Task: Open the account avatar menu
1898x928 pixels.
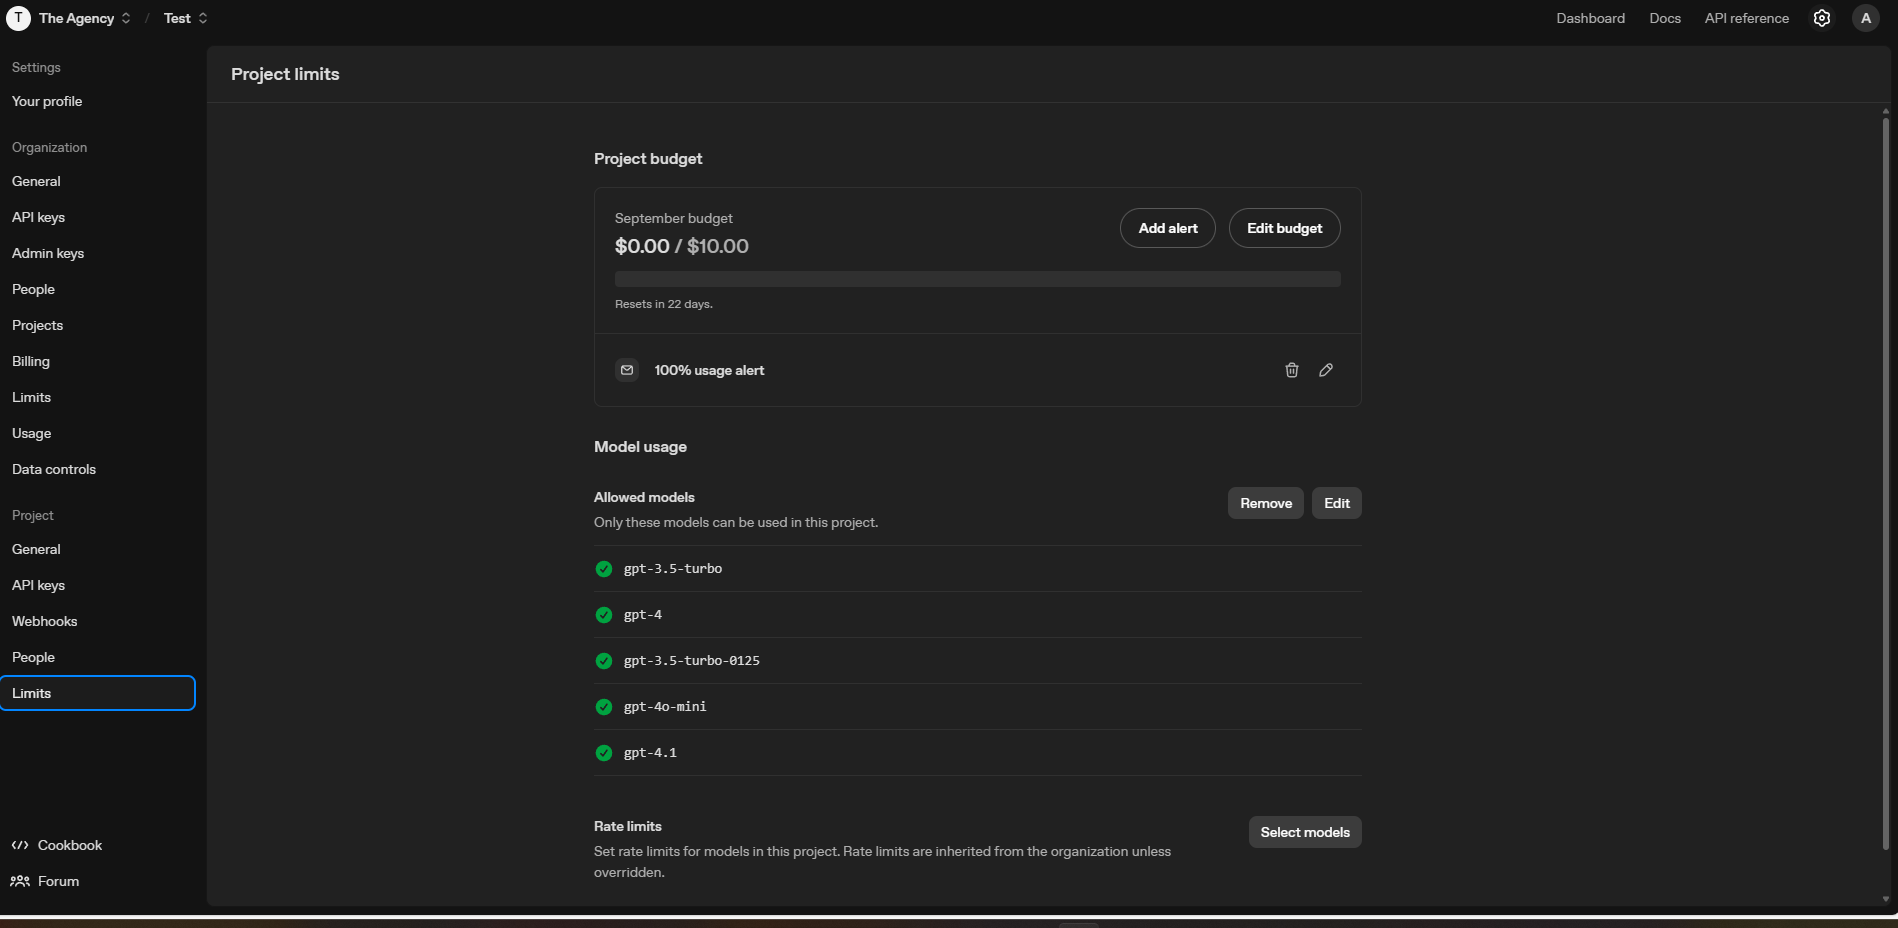Action: 1865,18
